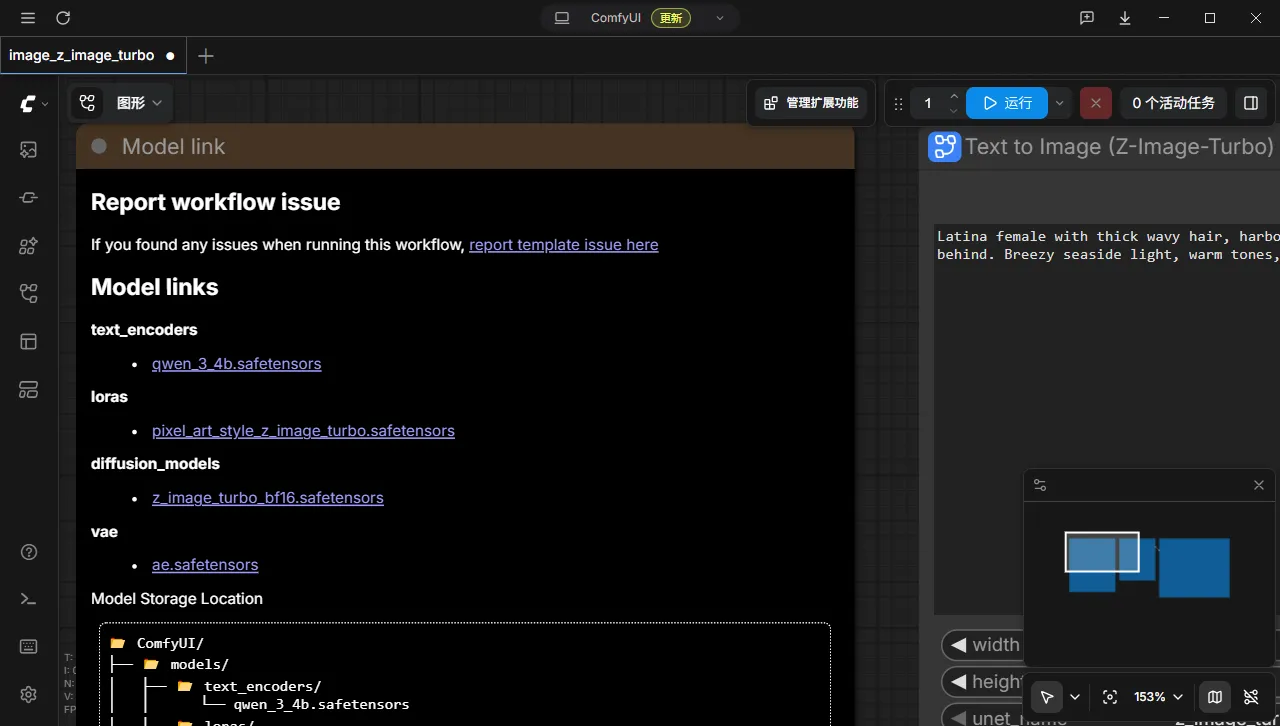Toggle the minimap map icon
This screenshot has height=726, width=1280.
point(1215,697)
